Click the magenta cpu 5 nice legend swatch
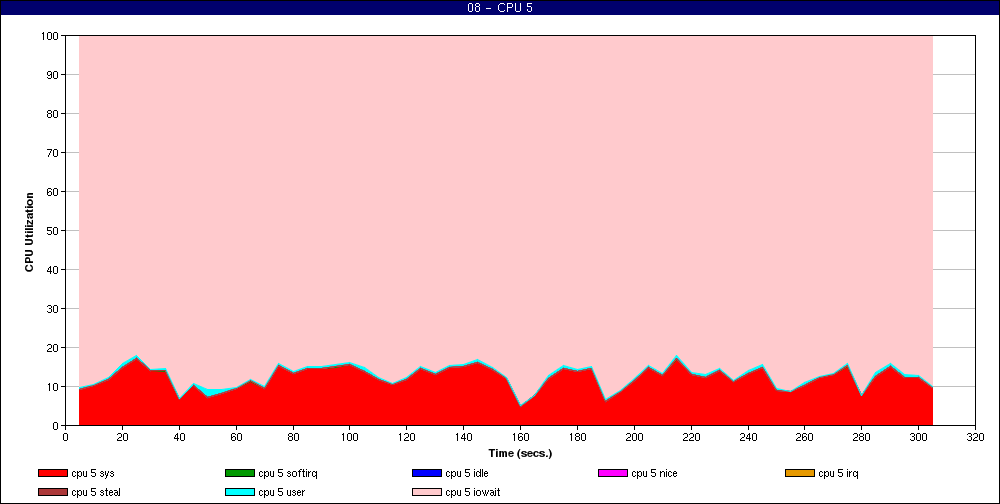This screenshot has width=1000, height=504. (613, 473)
